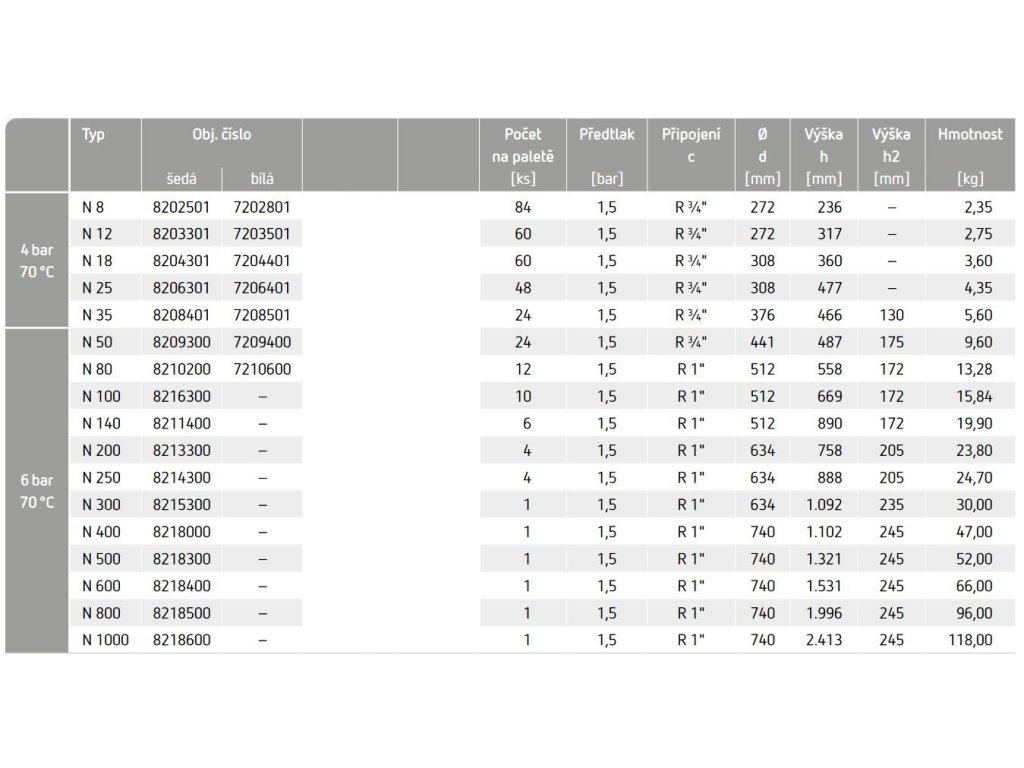The width and height of the screenshot is (1024, 768).
Task: Select white order number 7206401
Action: pos(261,288)
